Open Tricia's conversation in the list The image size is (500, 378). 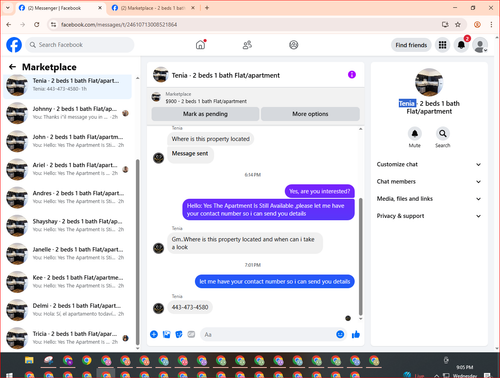pyautogui.click(x=68, y=338)
